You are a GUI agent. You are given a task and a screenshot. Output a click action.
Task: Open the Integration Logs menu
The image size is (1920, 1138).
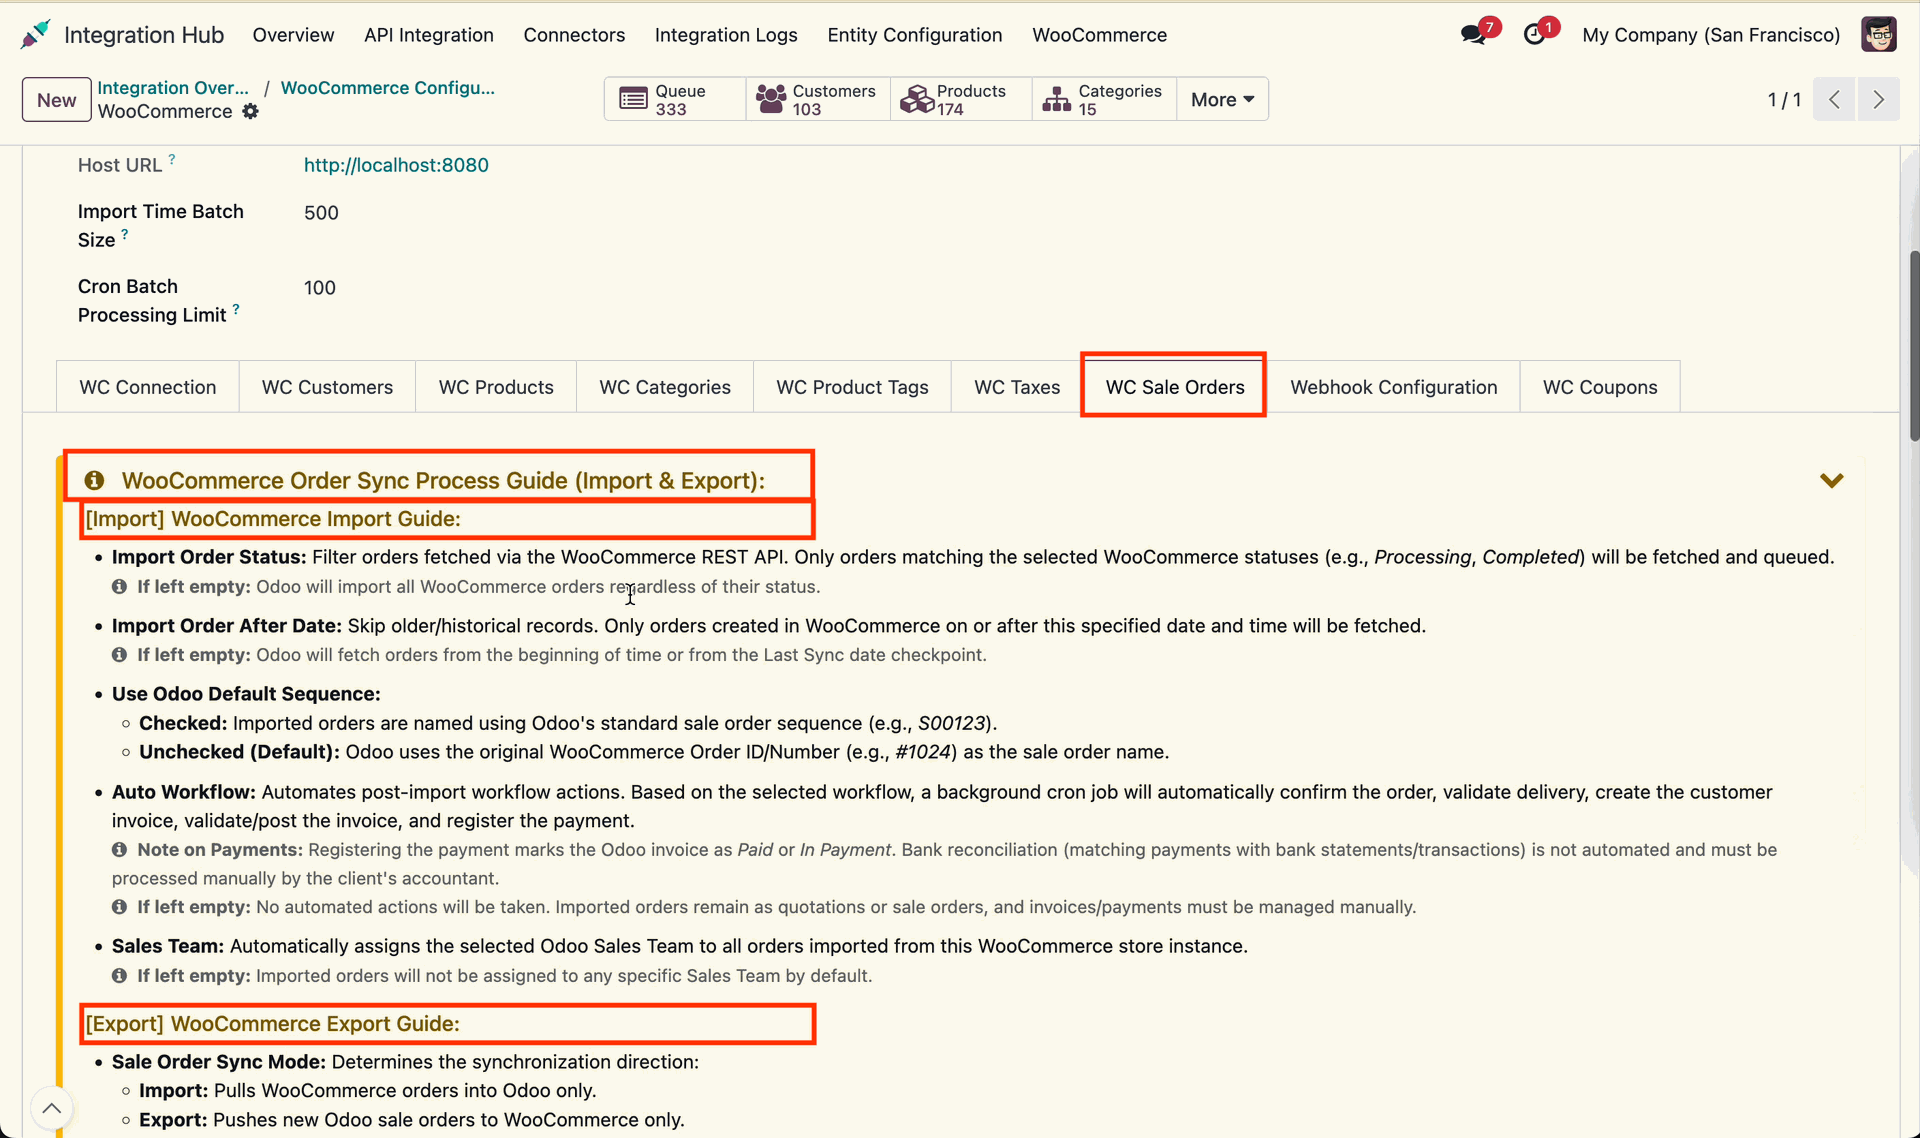pyautogui.click(x=726, y=35)
